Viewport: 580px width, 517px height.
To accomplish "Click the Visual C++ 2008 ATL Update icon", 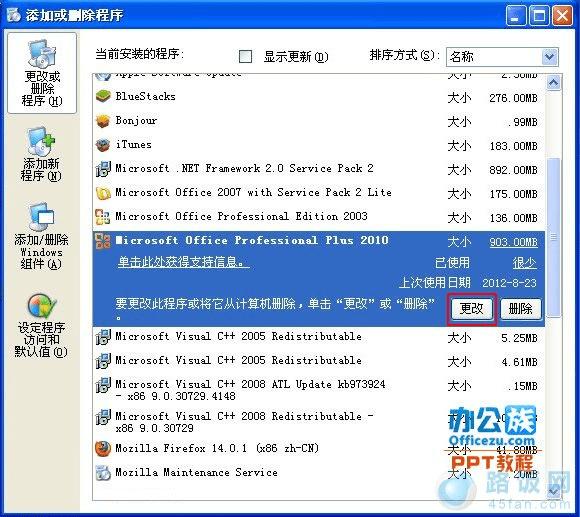I will [103, 385].
